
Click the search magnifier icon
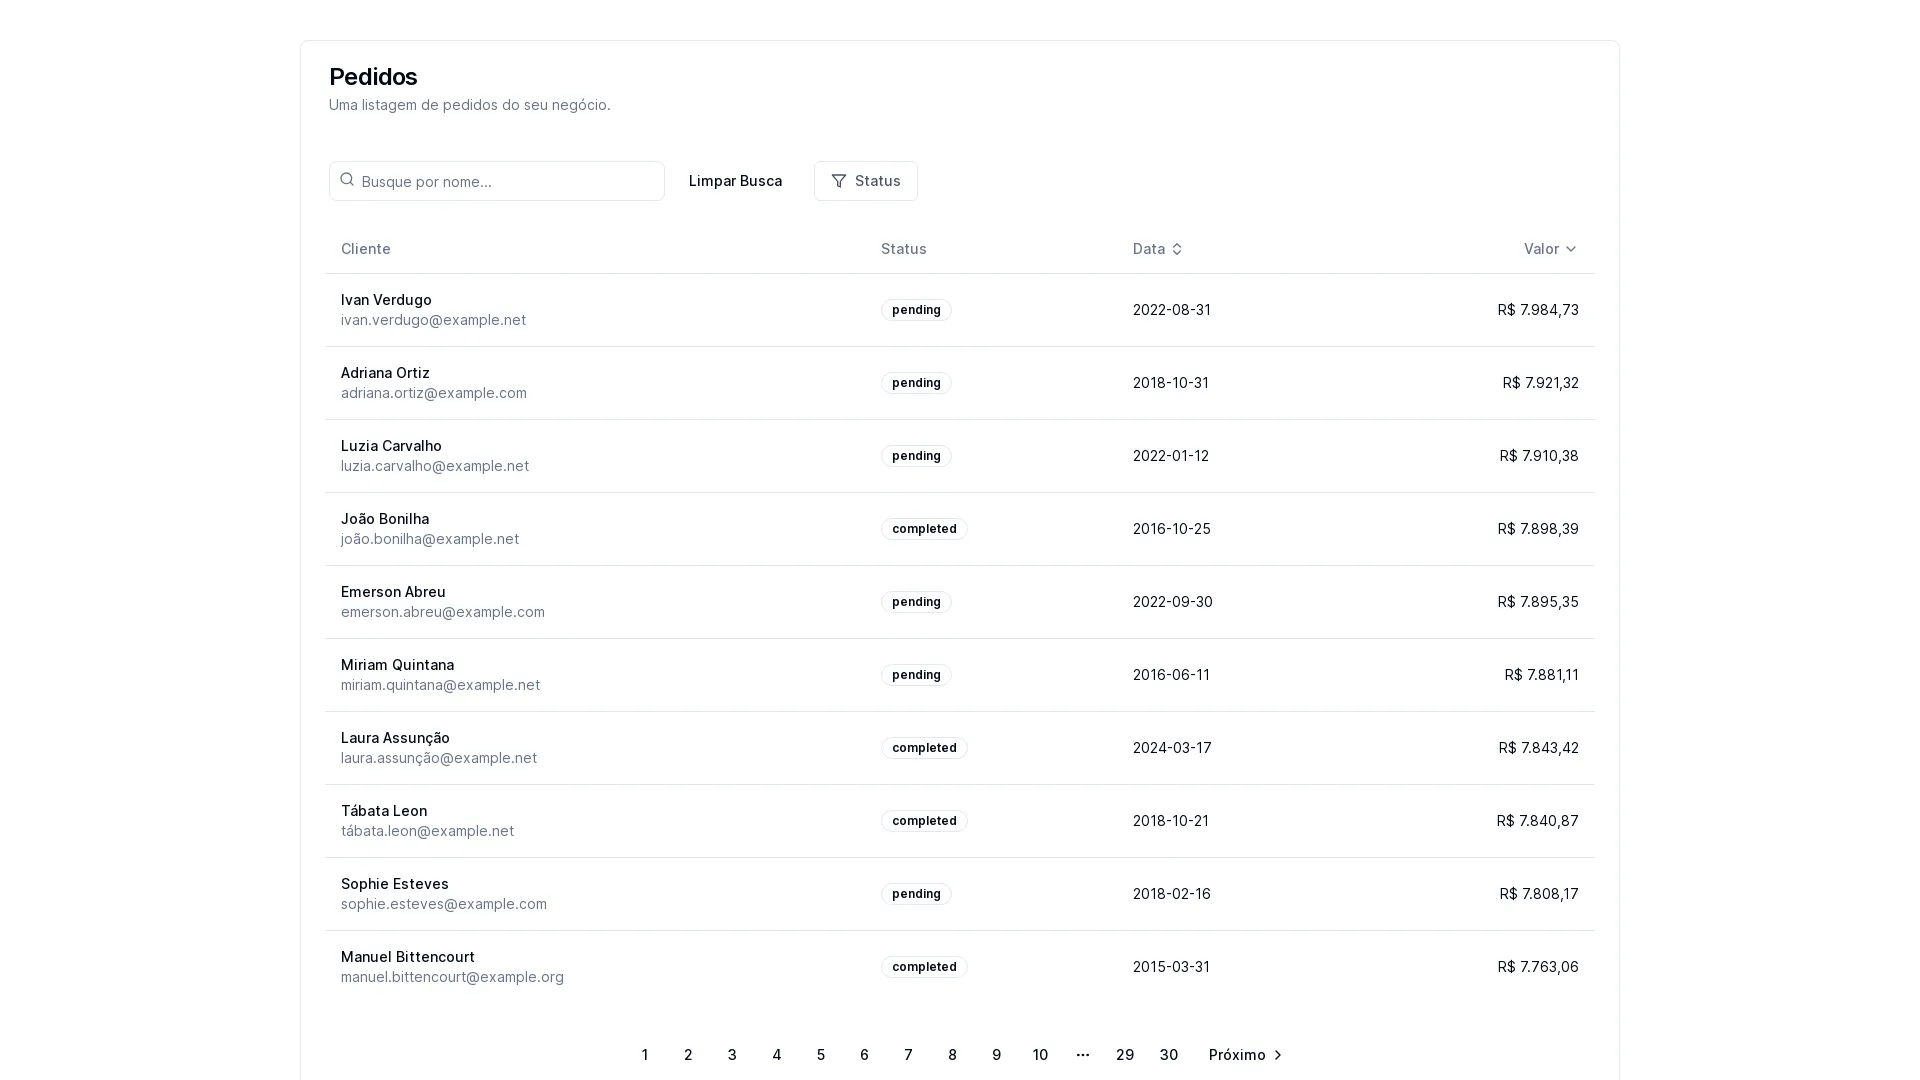pos(347,180)
